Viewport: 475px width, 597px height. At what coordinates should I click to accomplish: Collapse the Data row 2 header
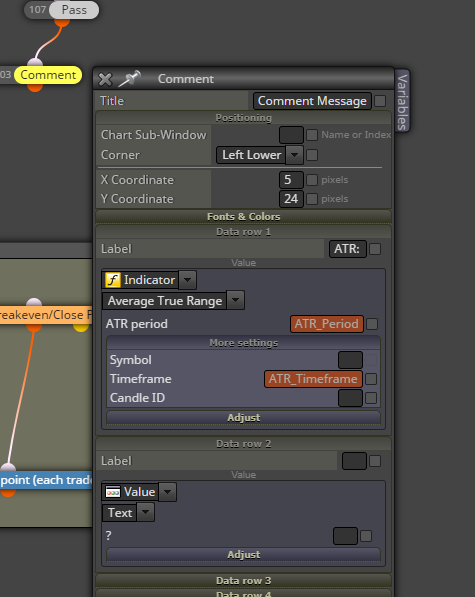click(244, 444)
